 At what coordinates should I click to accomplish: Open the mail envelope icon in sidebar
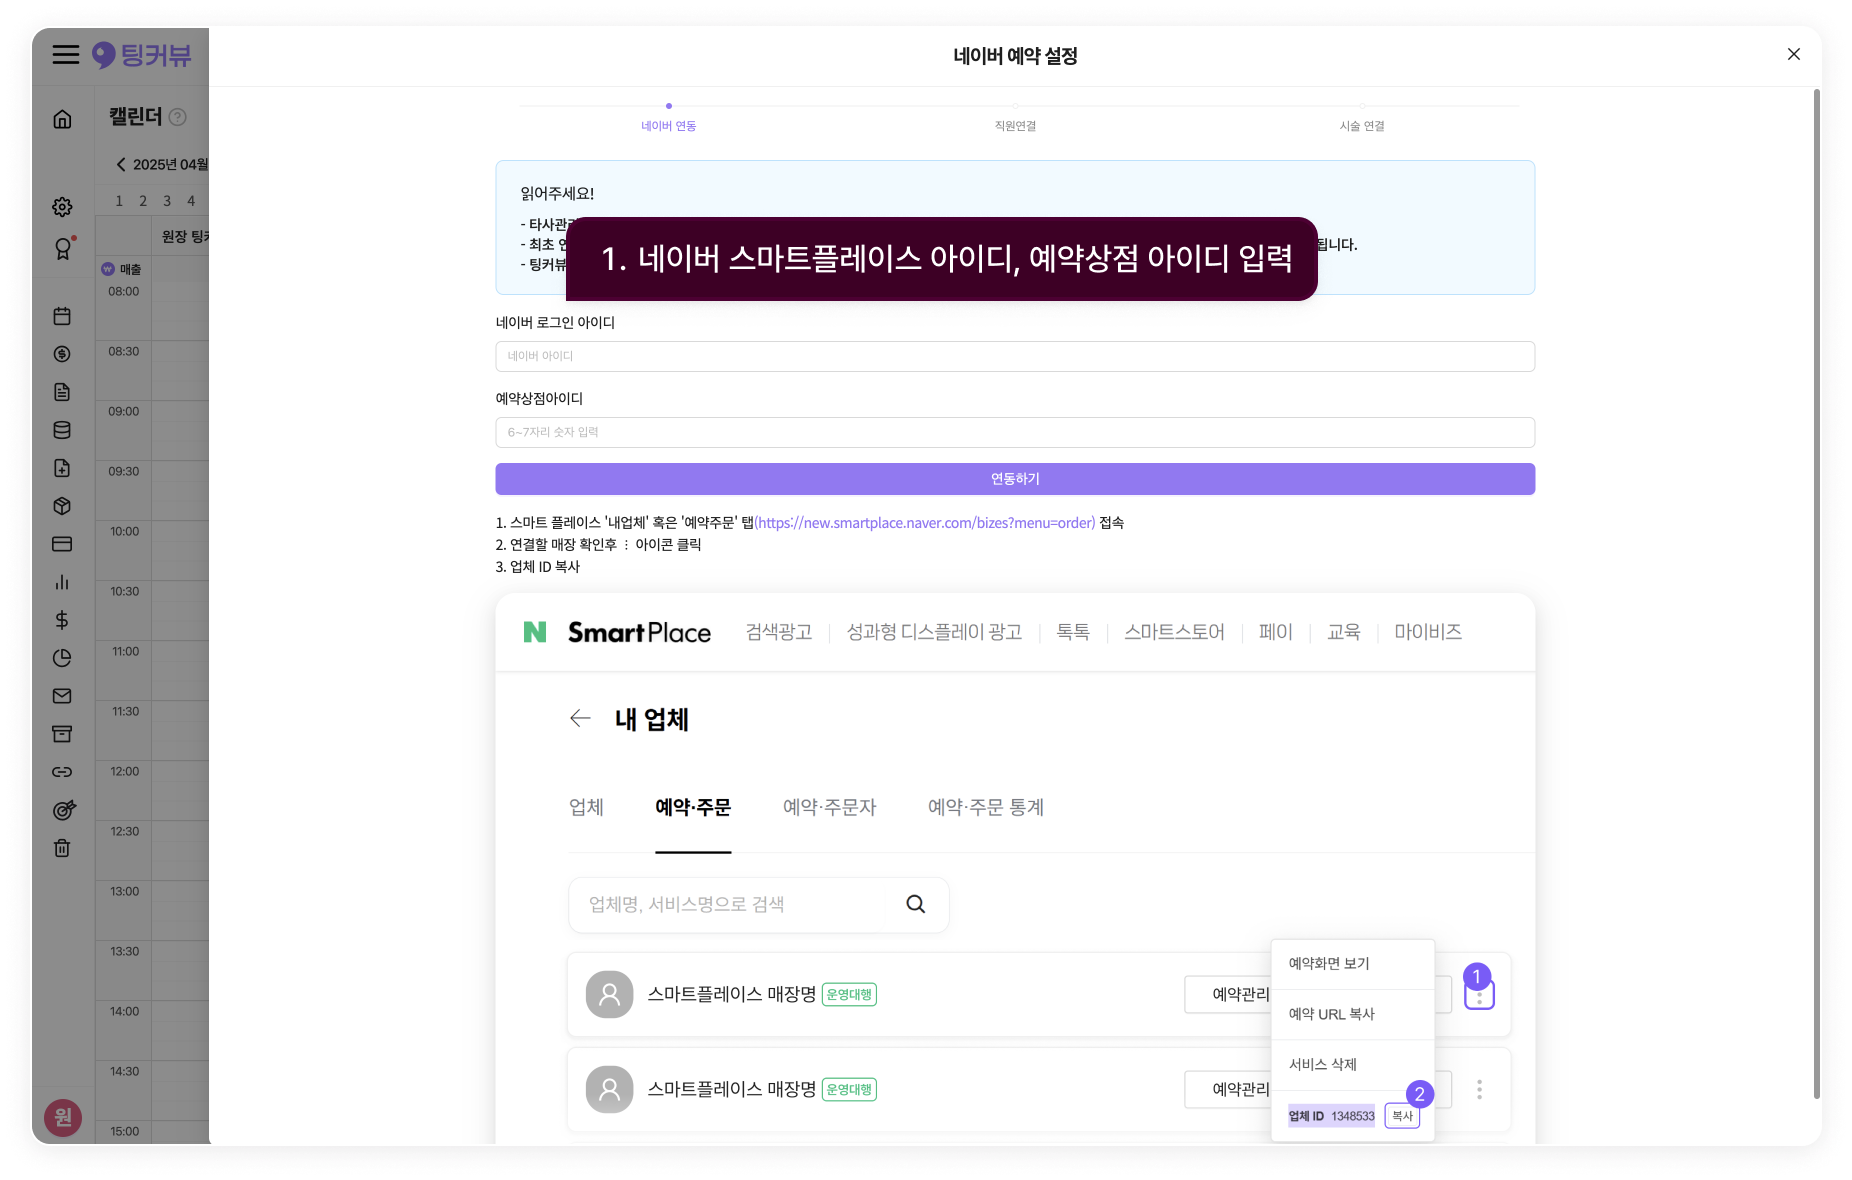pyautogui.click(x=62, y=696)
